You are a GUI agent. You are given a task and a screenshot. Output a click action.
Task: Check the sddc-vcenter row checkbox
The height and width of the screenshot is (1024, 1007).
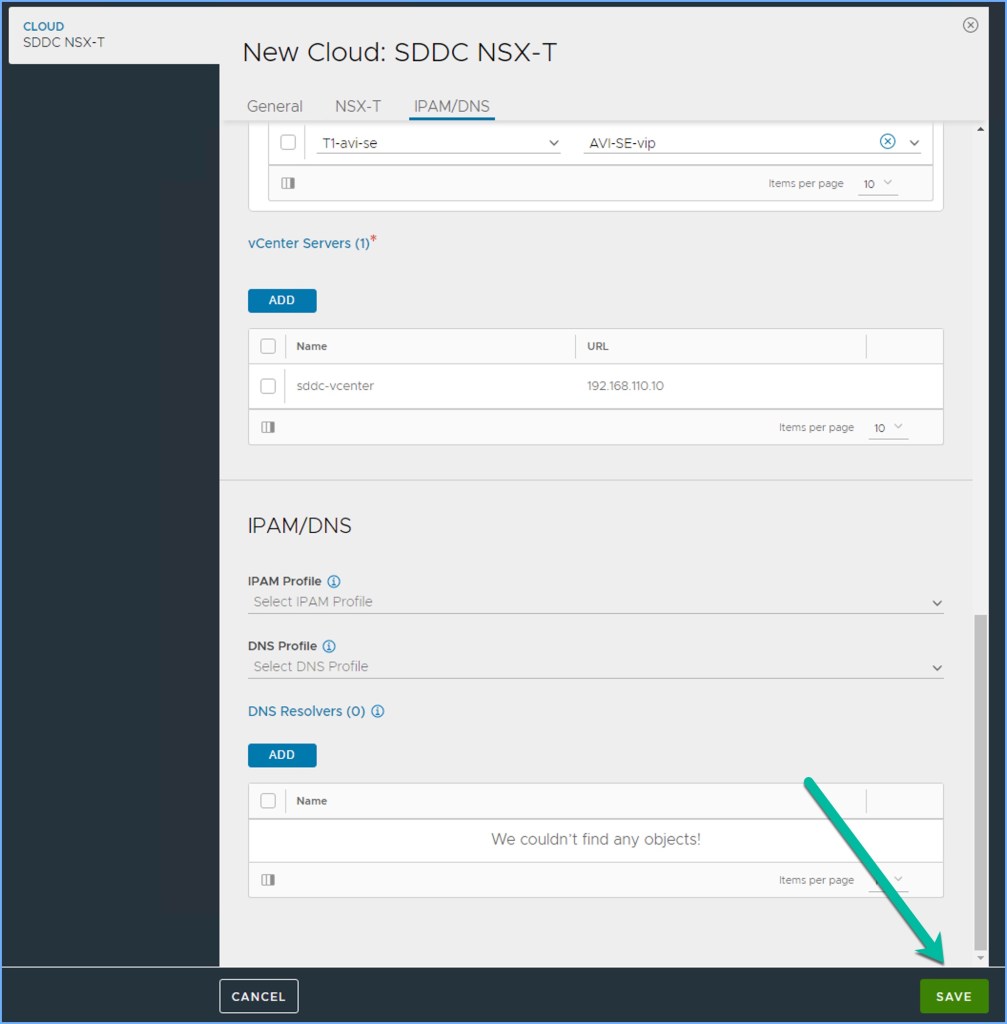(268, 386)
